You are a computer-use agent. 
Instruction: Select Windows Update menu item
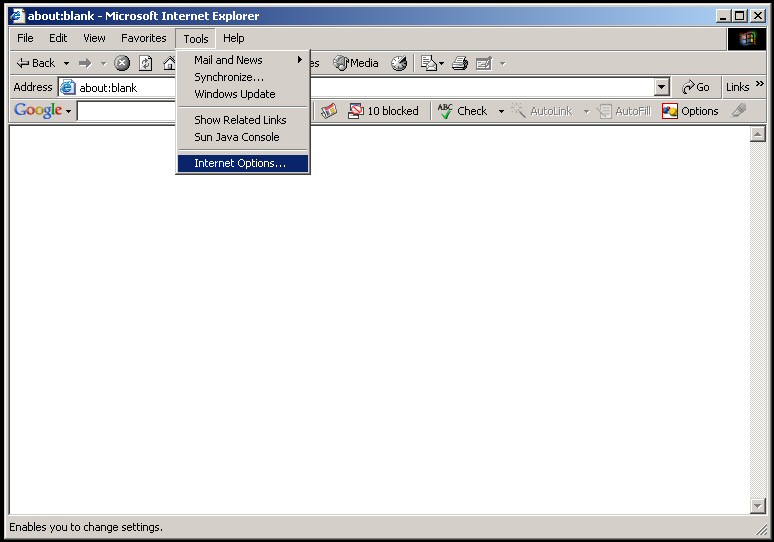pyautogui.click(x=243, y=94)
